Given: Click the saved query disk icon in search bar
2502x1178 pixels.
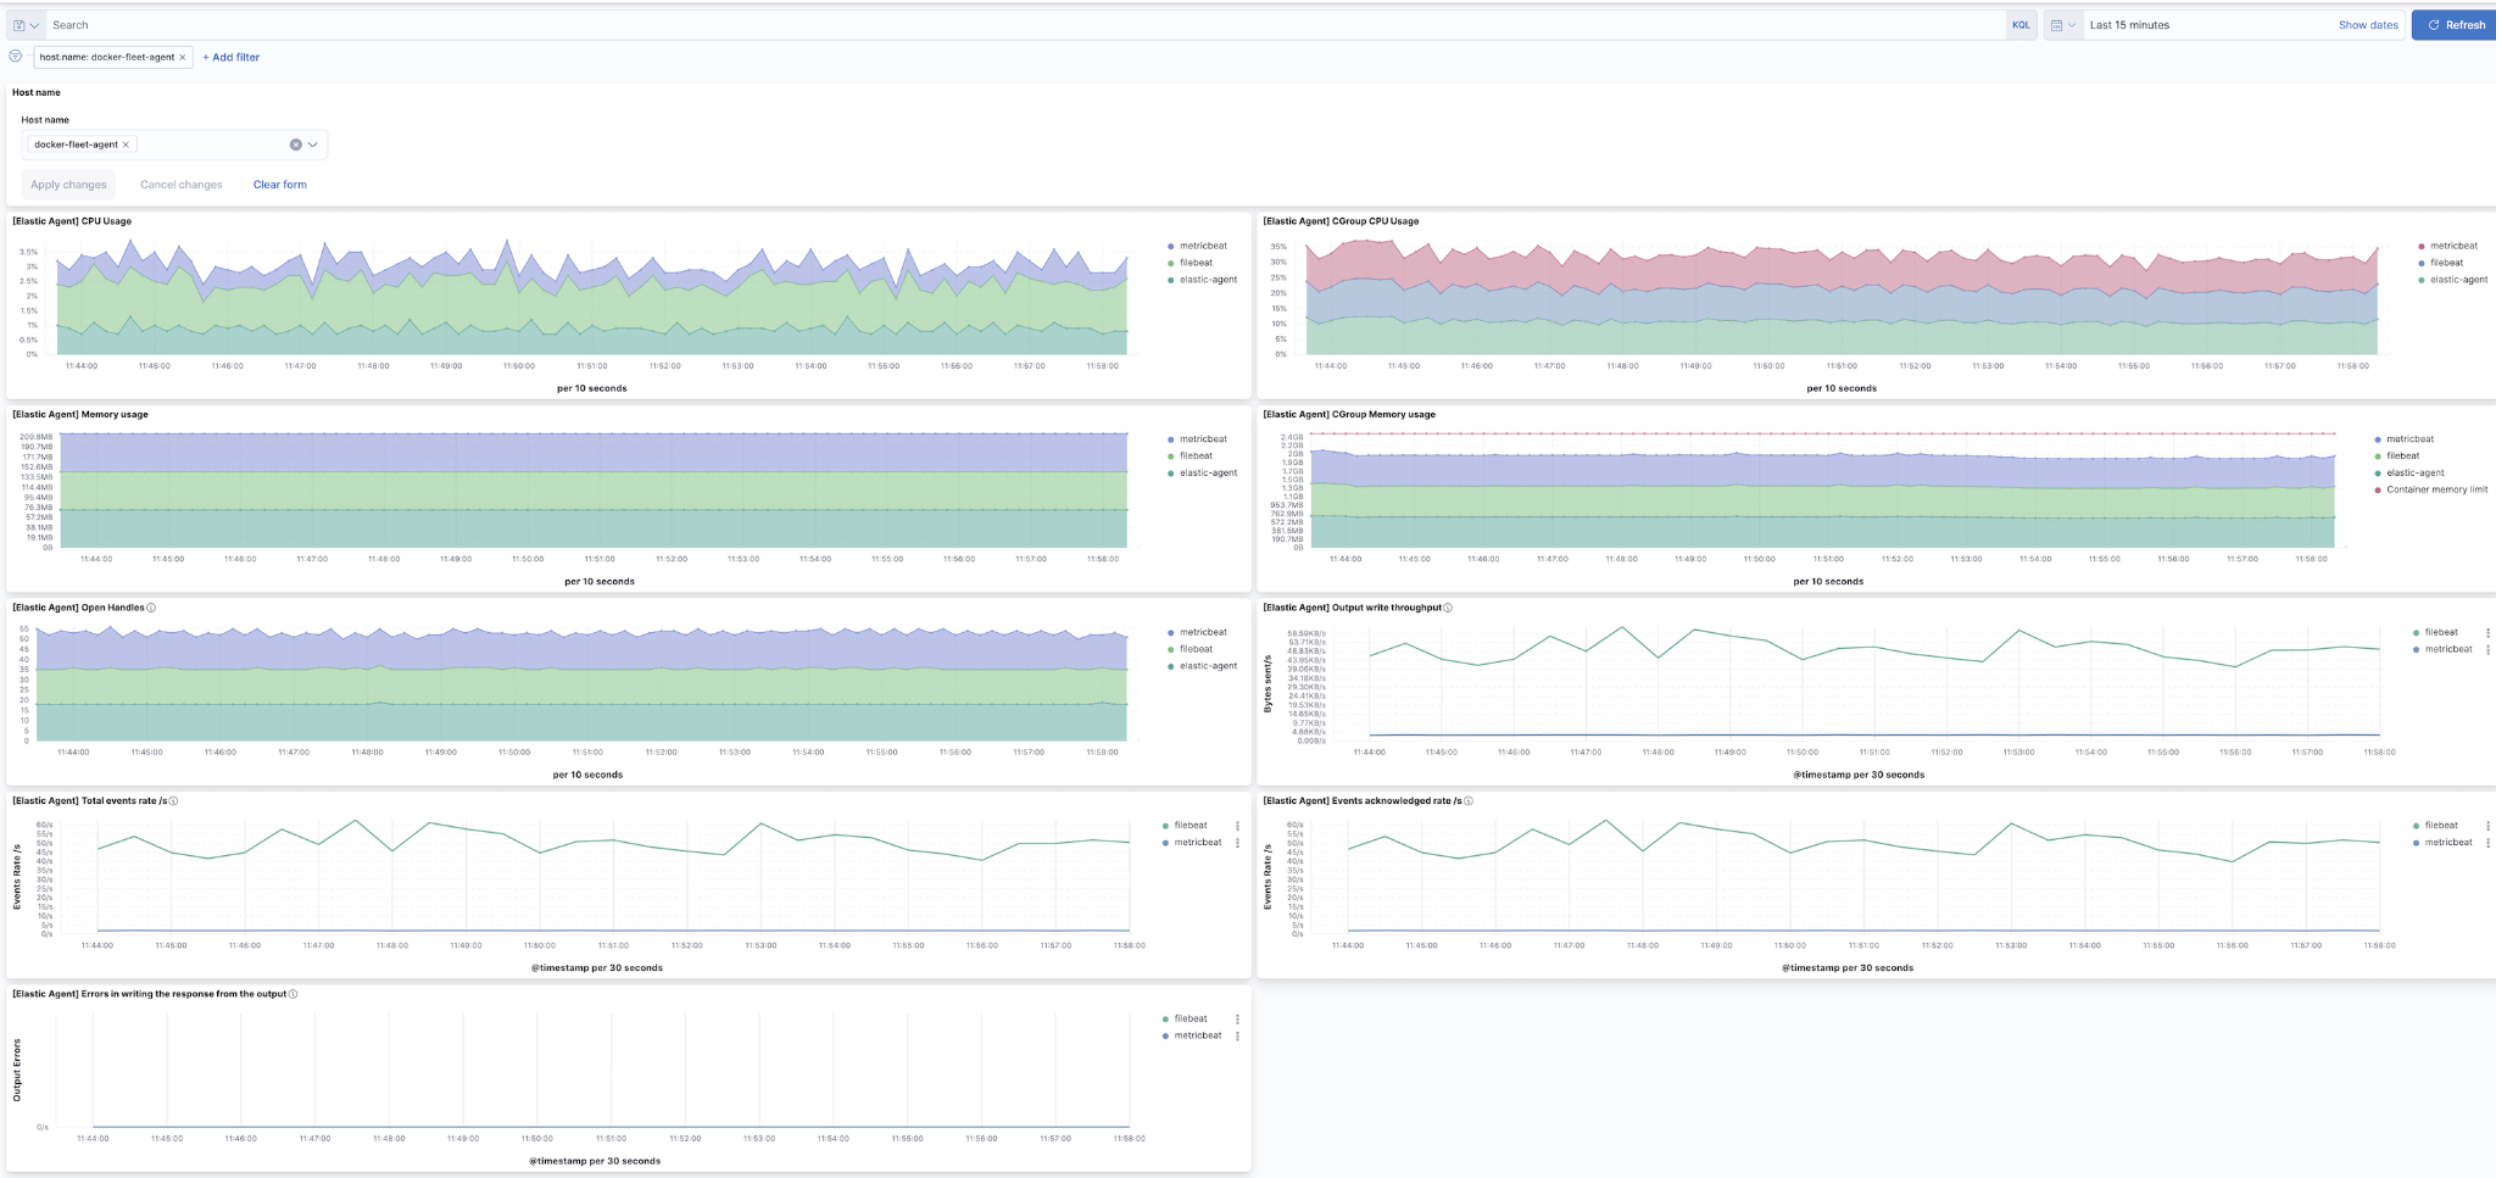Looking at the screenshot, I should (19, 24).
